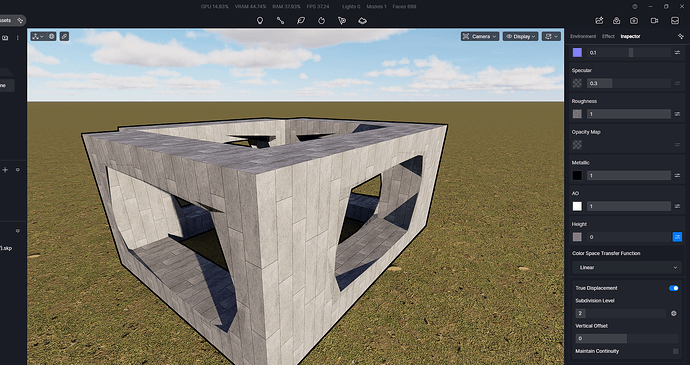Select the scatter brush tool
This screenshot has width=690, height=365.
click(x=342, y=20)
